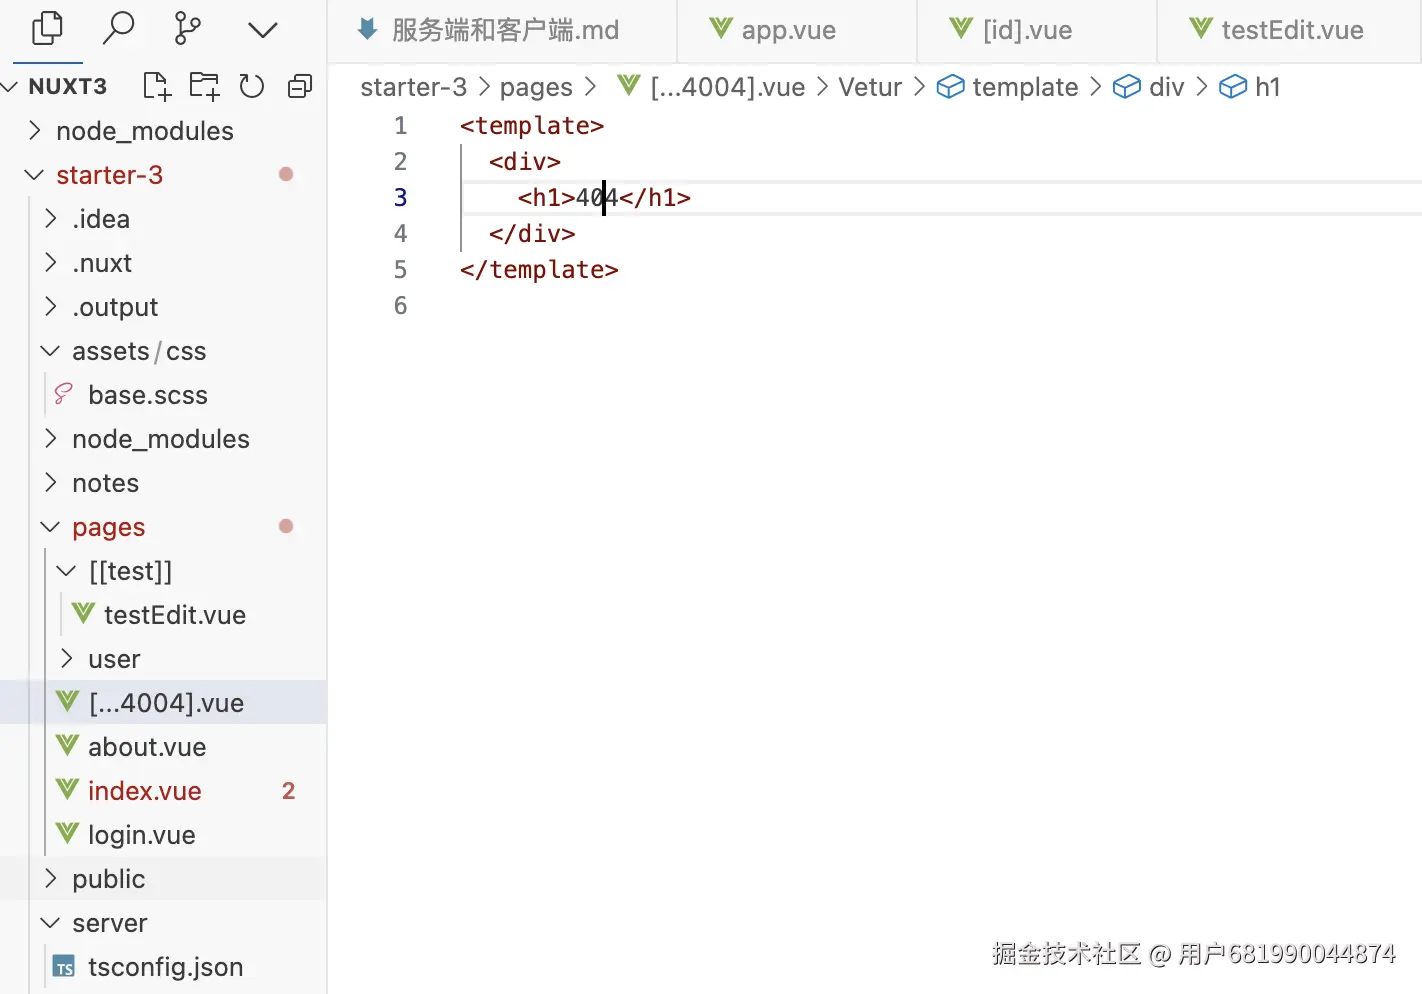This screenshot has height=994, width=1422.
Task: Click the TS icon beside tsconfig.json
Action: pos(64,967)
